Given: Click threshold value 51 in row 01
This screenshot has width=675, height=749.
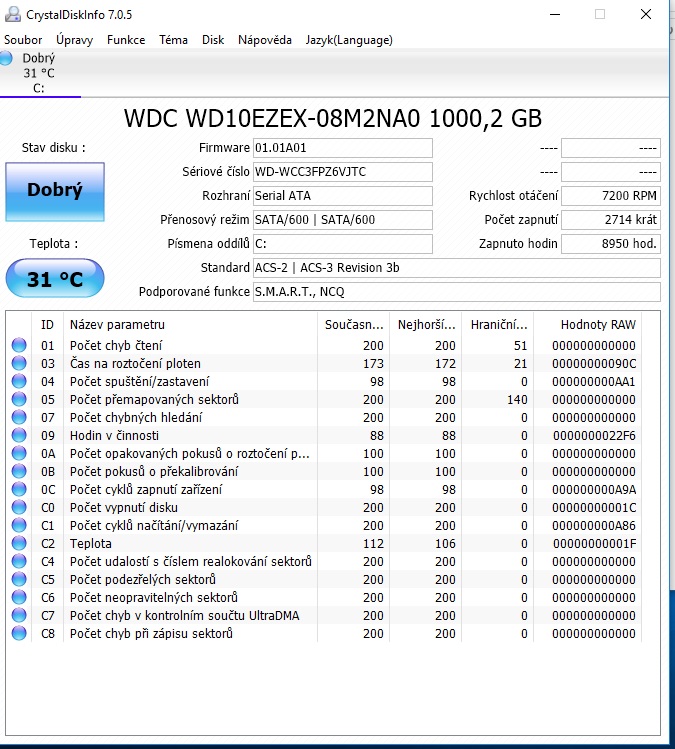Looking at the screenshot, I should (520, 345).
